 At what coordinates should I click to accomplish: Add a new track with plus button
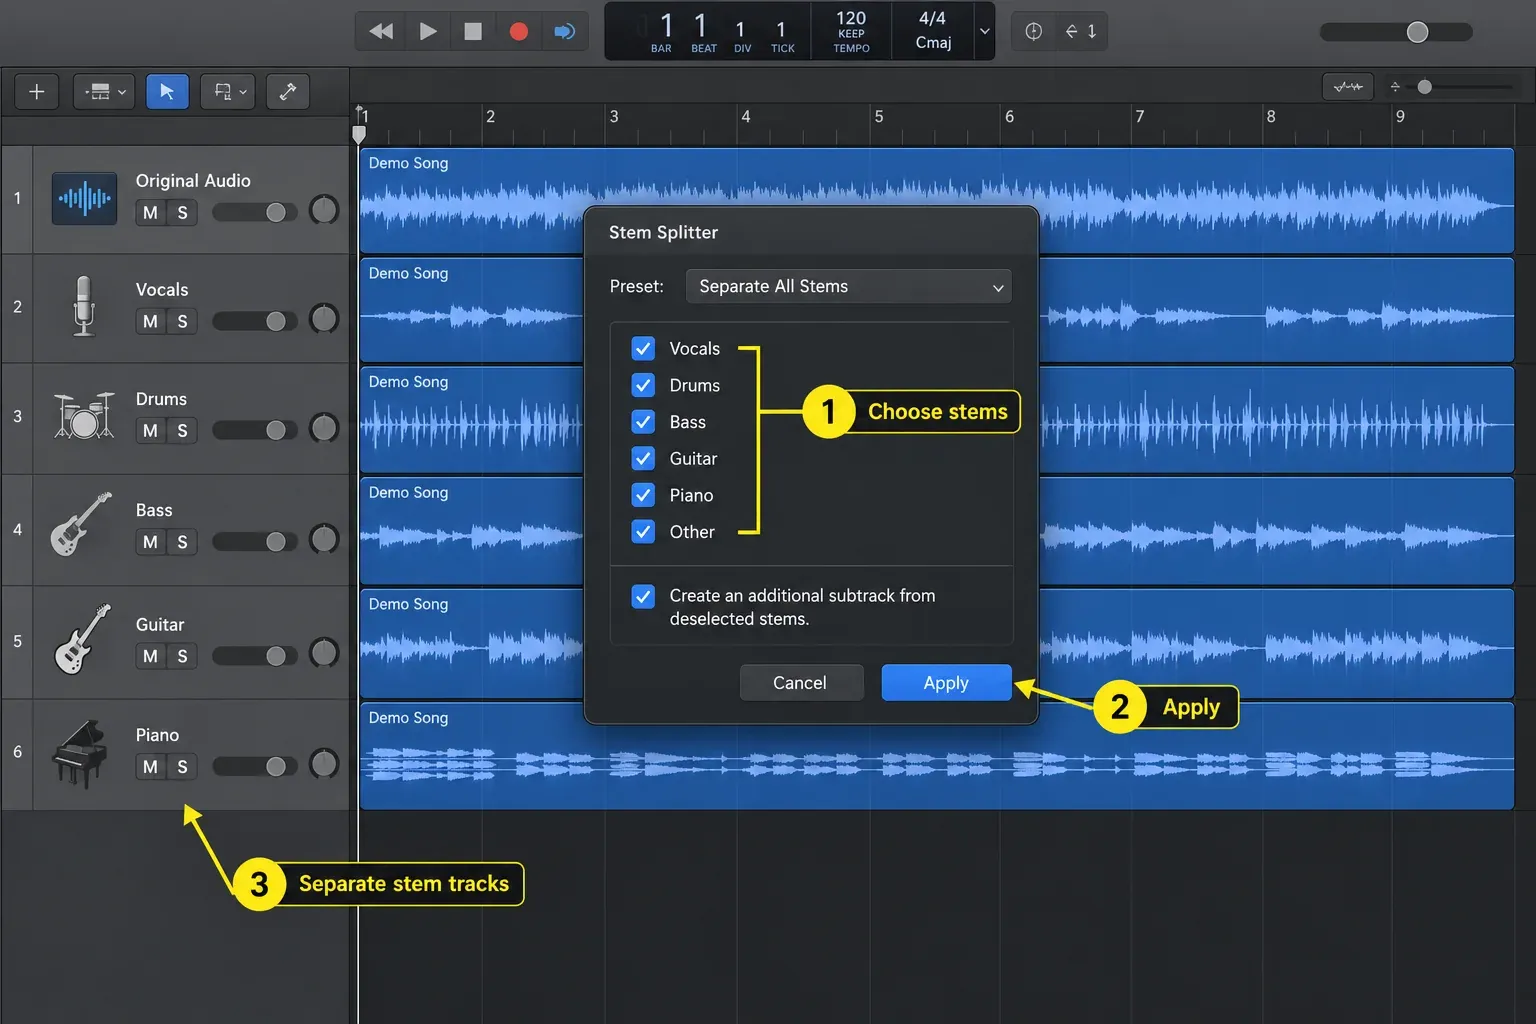(x=37, y=92)
